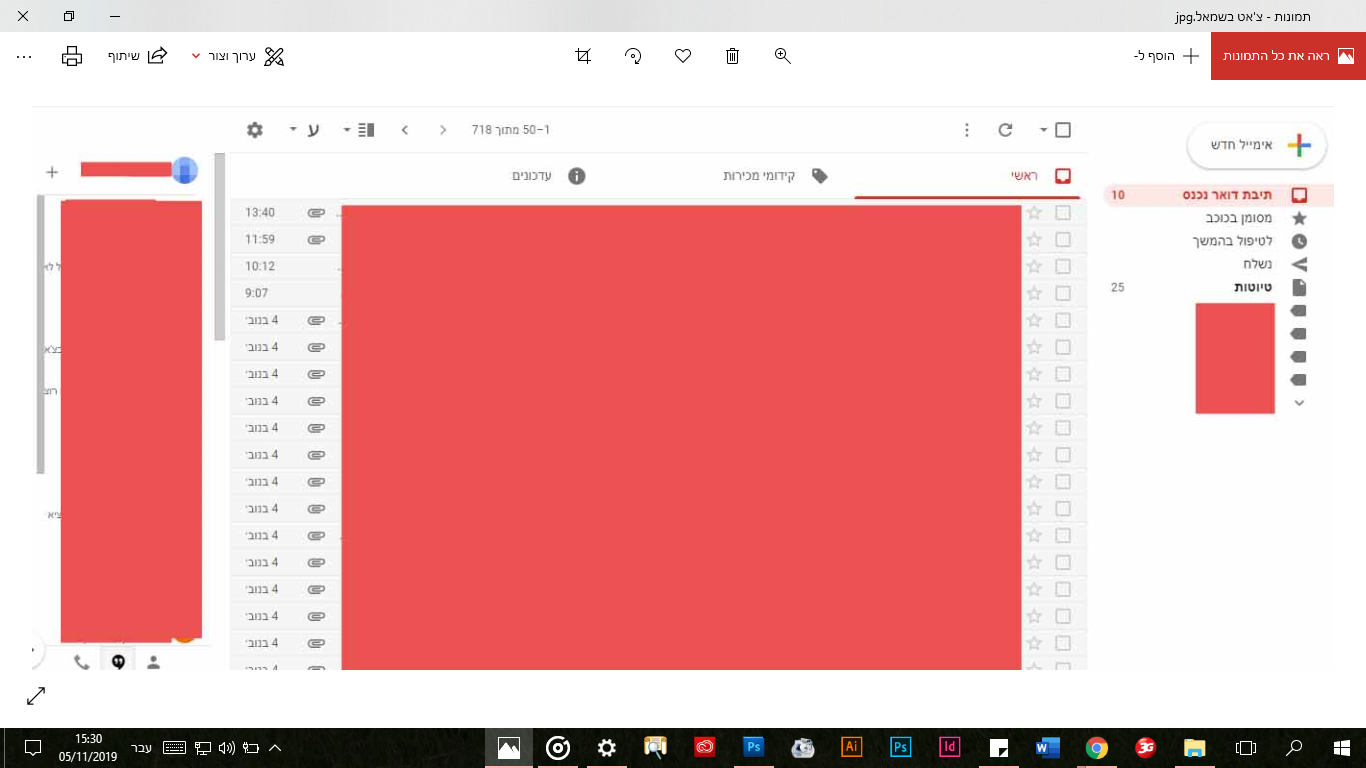Tick the select-all checkbox above the email list
This screenshot has height=768, width=1366.
coord(1063,130)
